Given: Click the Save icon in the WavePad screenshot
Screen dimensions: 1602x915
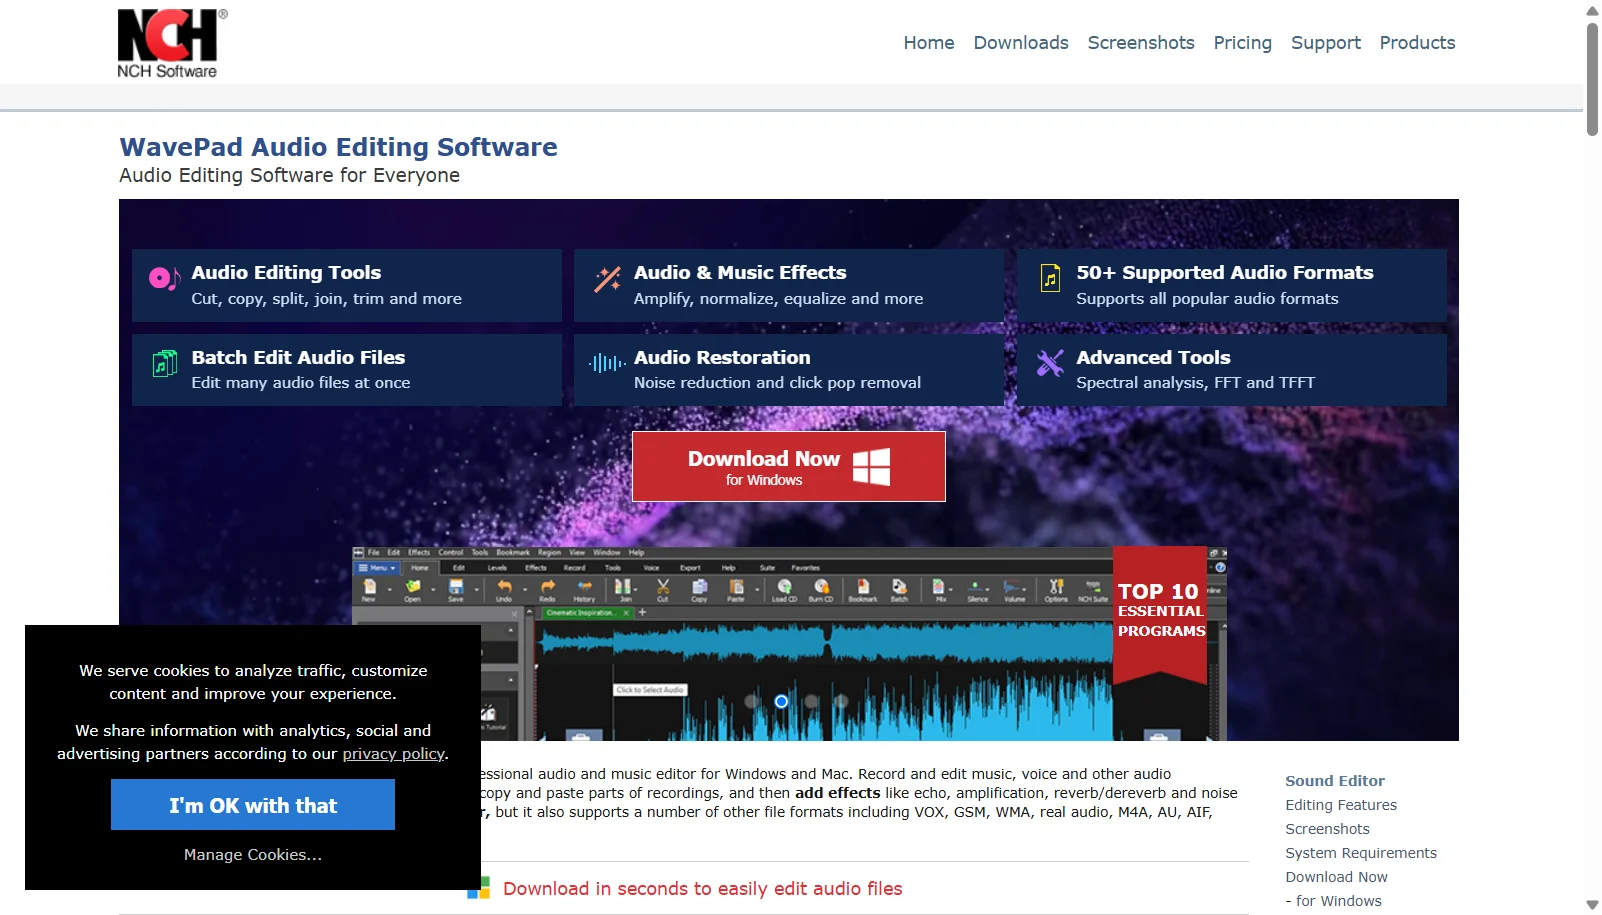Looking at the screenshot, I should 456,588.
